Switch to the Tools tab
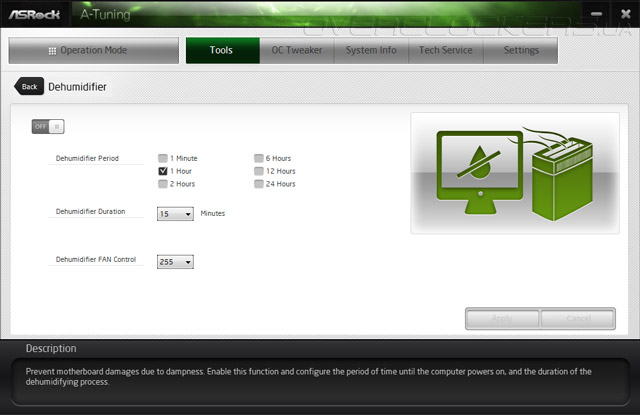Image resolution: width=640 pixels, height=415 pixels. (x=222, y=51)
